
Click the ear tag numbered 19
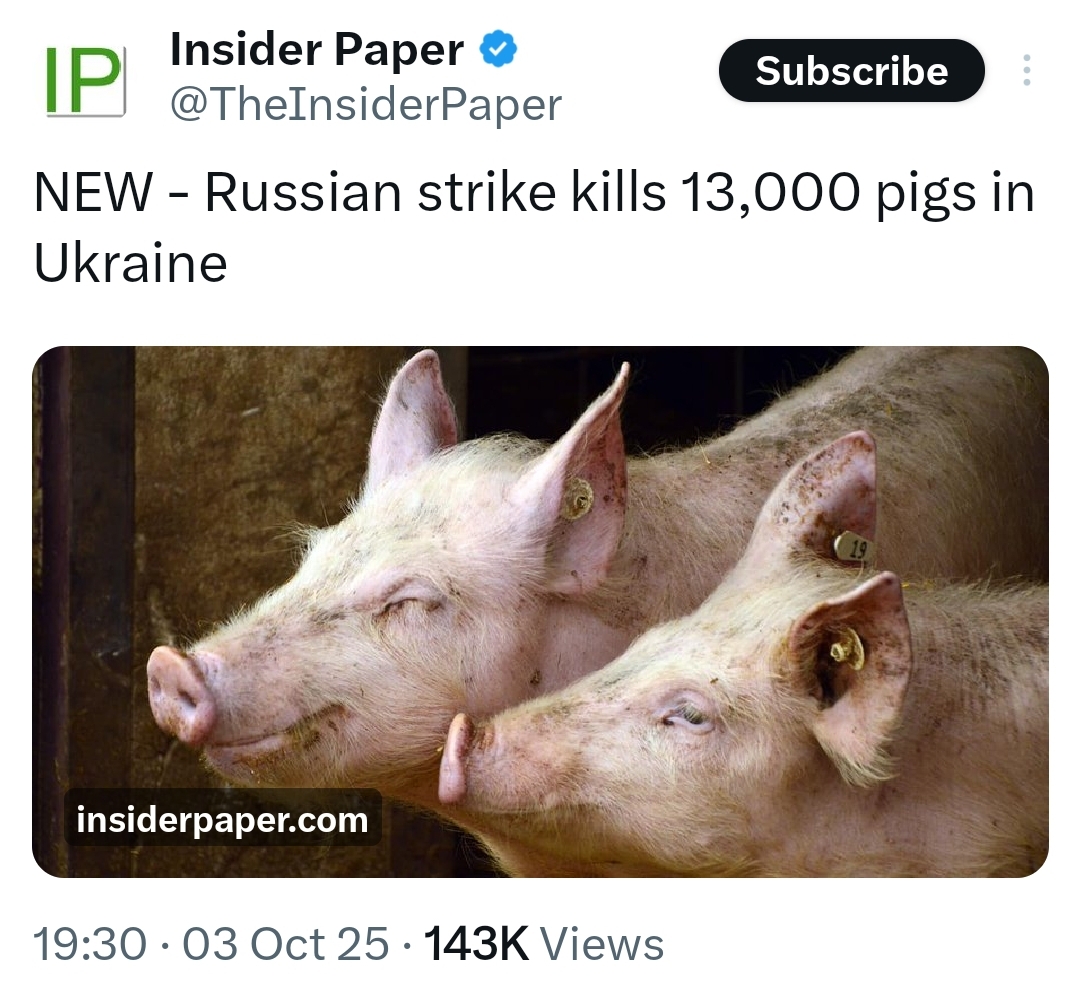pos(853,549)
